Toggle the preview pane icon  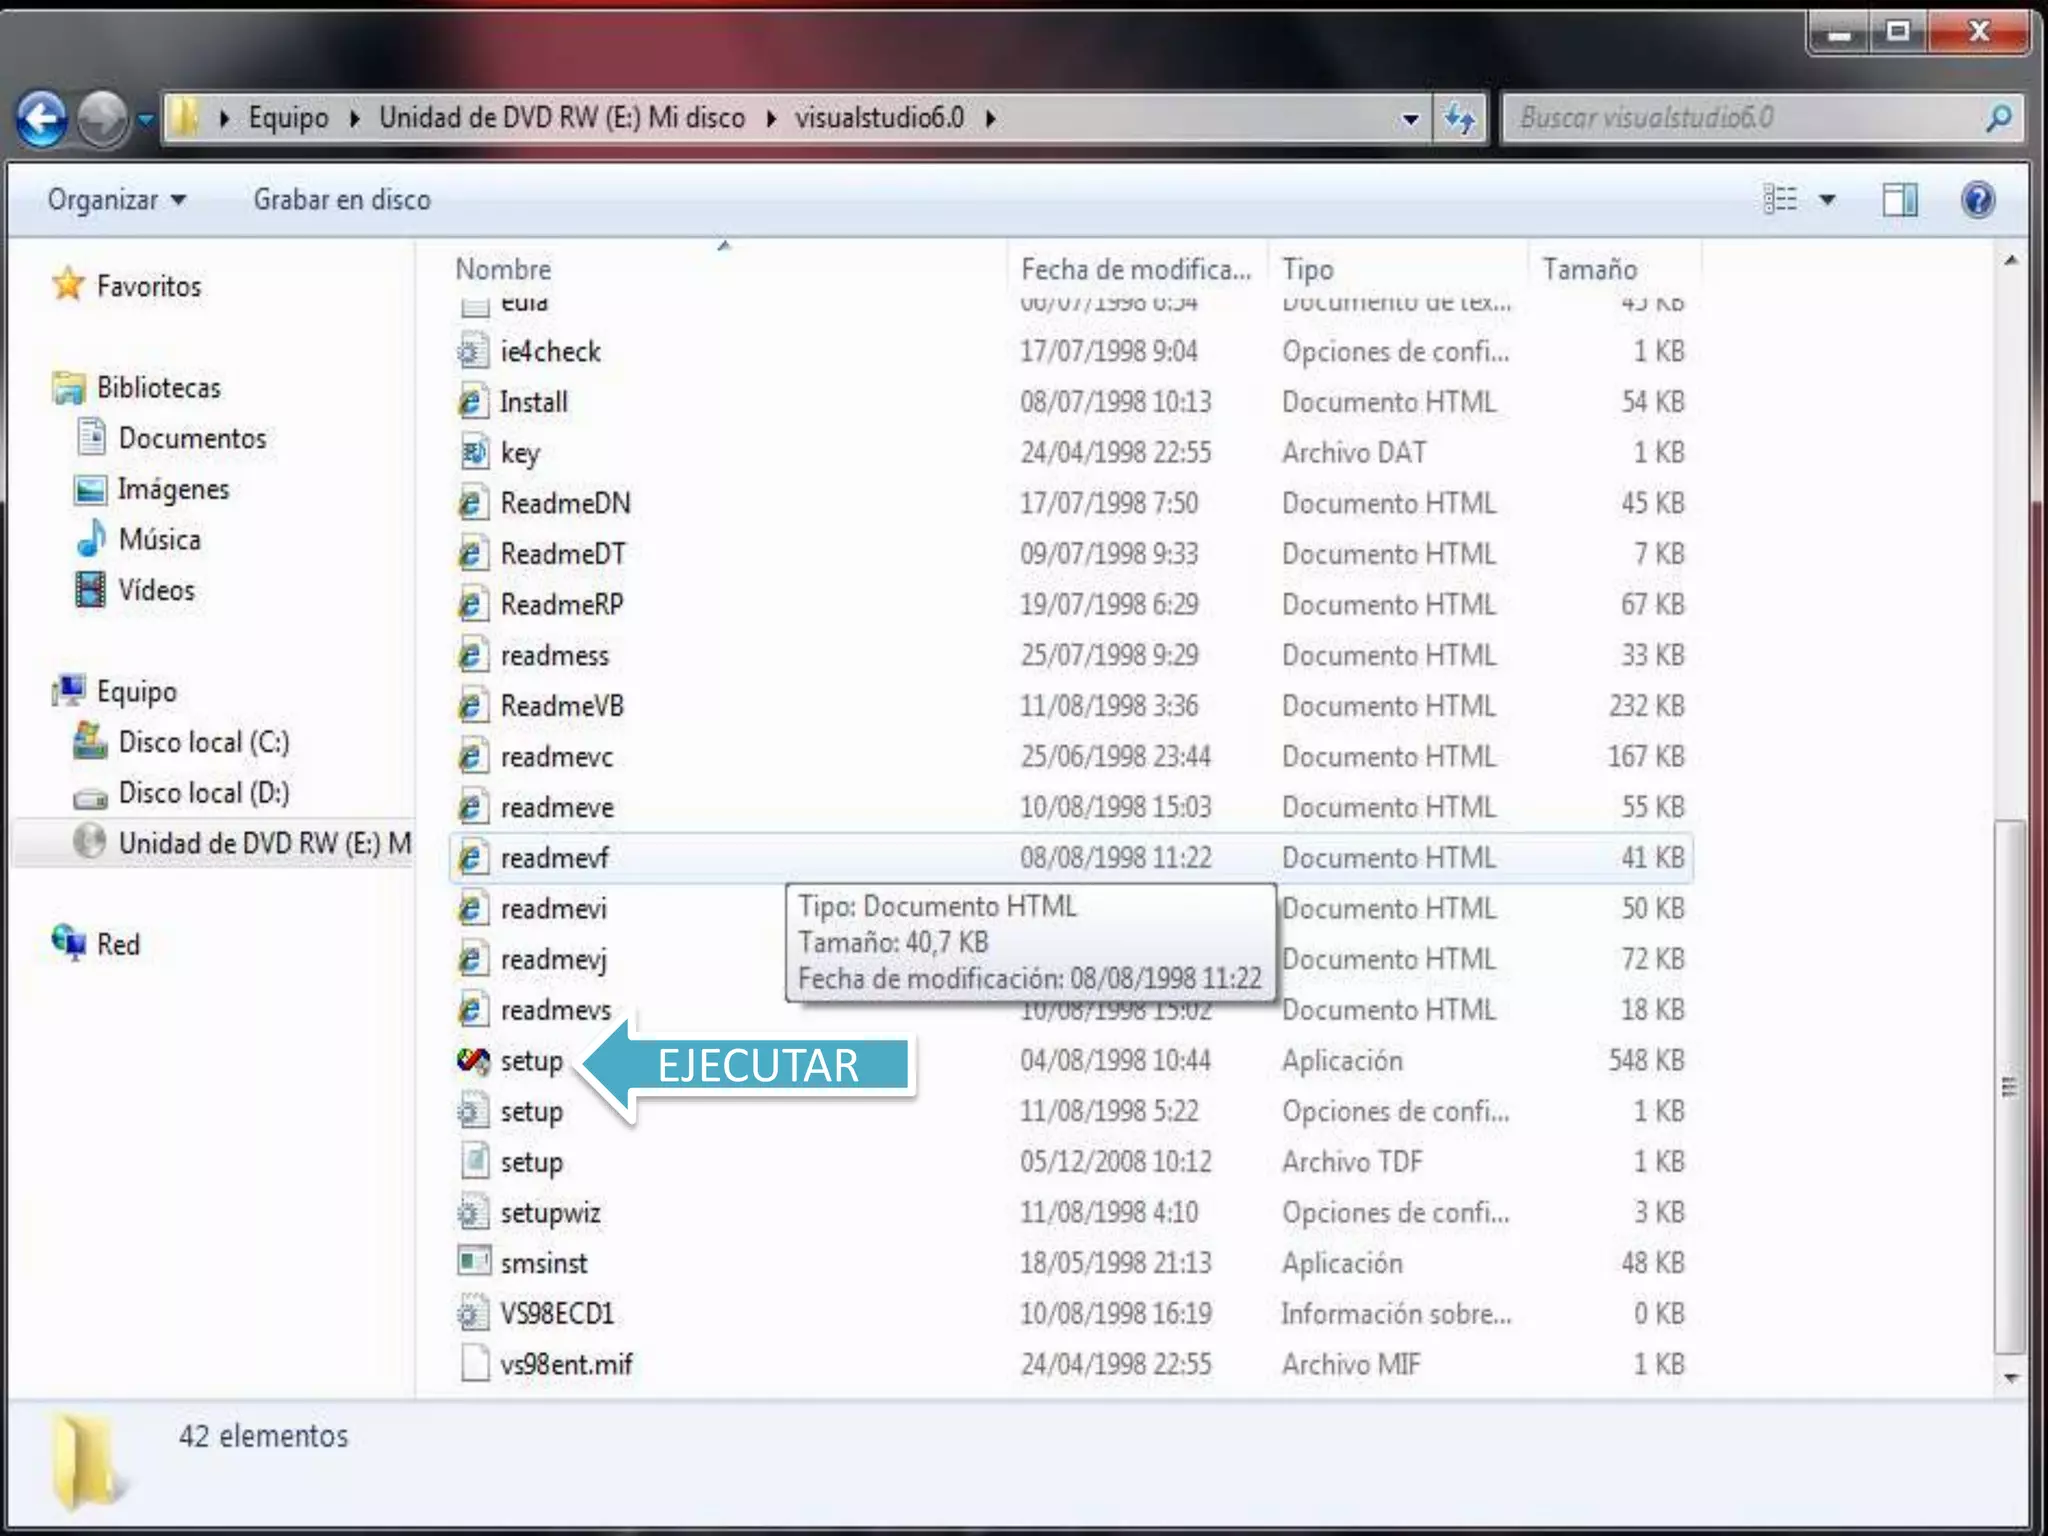click(x=1899, y=200)
